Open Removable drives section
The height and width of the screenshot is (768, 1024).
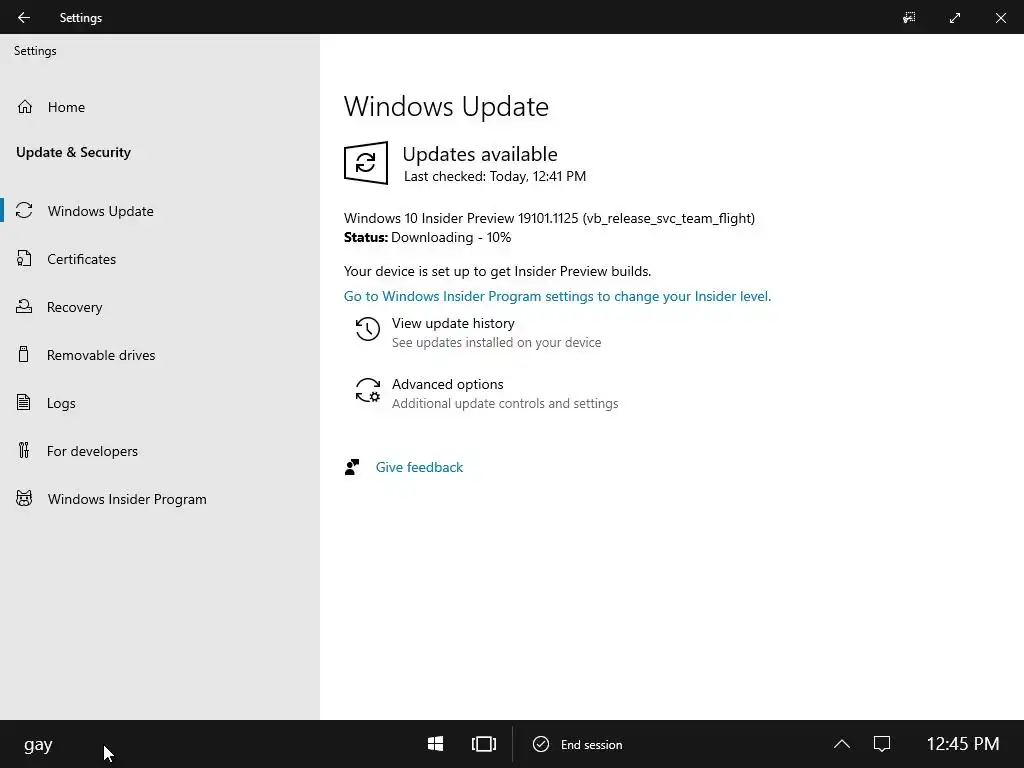point(101,355)
